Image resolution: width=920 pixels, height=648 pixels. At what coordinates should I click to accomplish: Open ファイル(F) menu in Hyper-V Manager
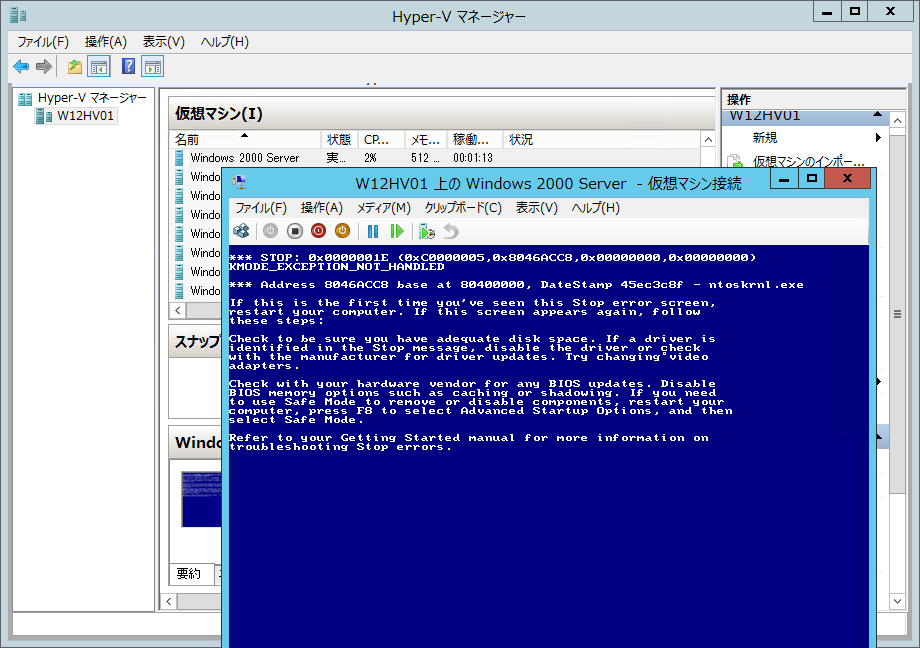[x=43, y=42]
